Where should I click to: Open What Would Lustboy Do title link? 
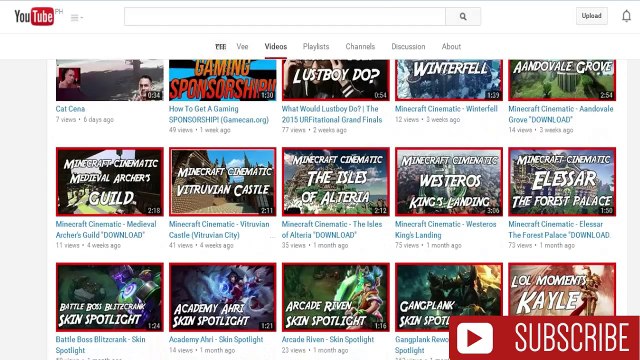(x=332, y=114)
